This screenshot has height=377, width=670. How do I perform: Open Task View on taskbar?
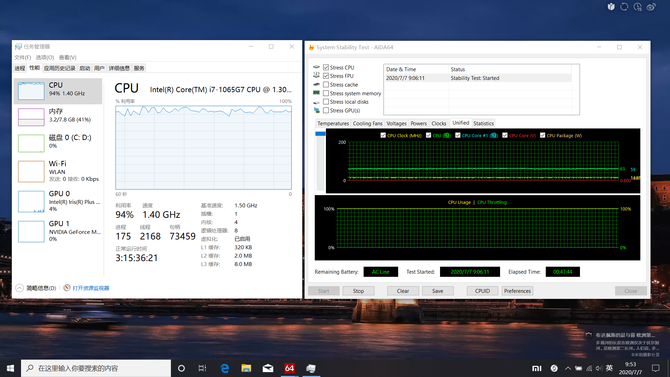tap(203, 368)
